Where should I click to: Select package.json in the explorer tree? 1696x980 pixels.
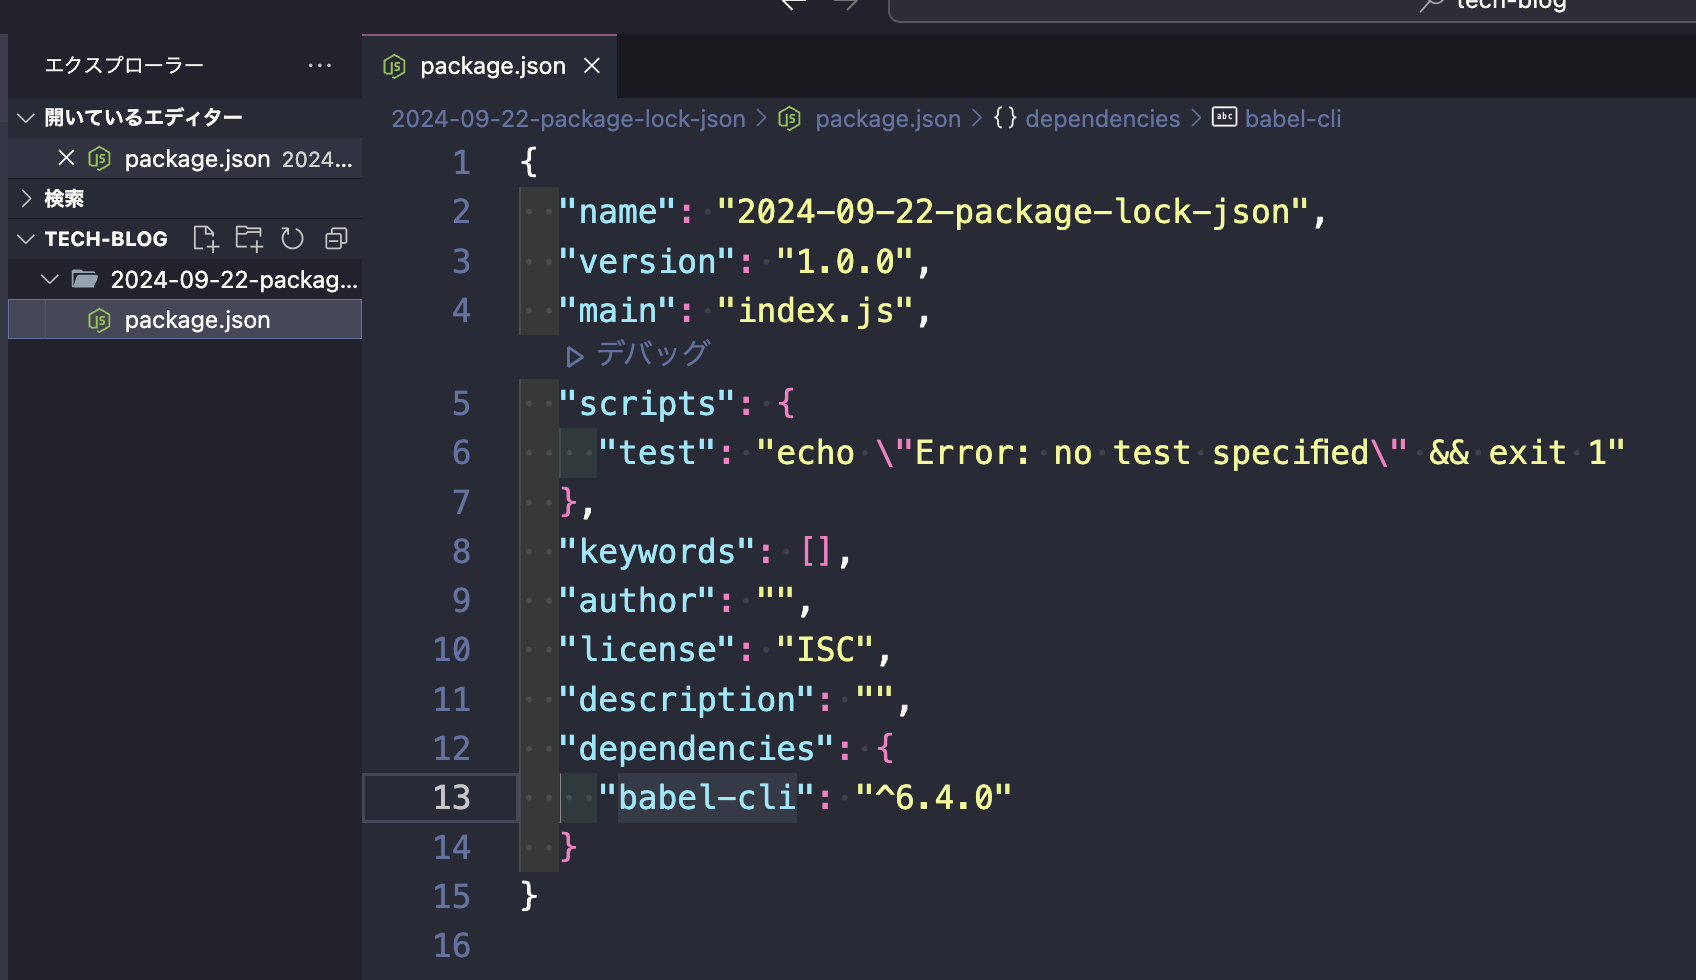coord(197,319)
